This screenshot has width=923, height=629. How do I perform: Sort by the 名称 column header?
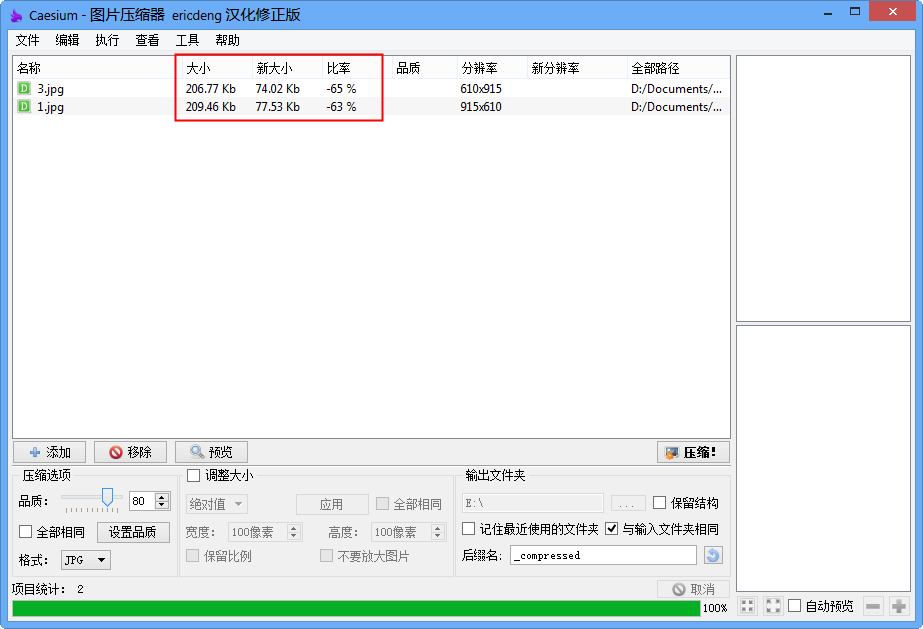(97, 68)
